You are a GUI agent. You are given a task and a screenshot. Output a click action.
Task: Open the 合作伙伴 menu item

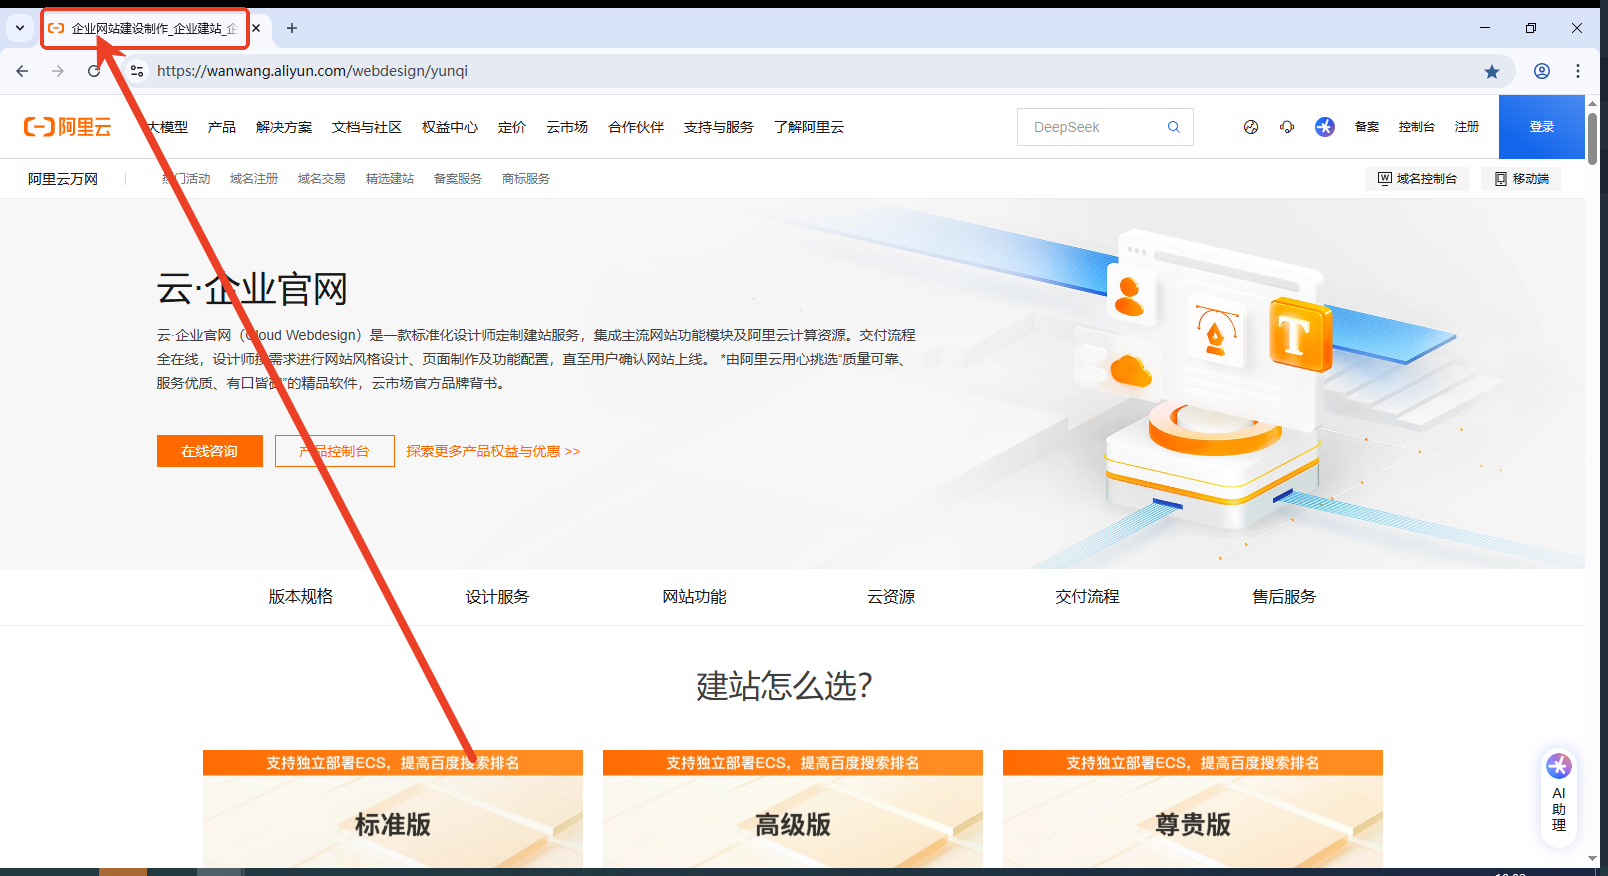[x=636, y=127]
